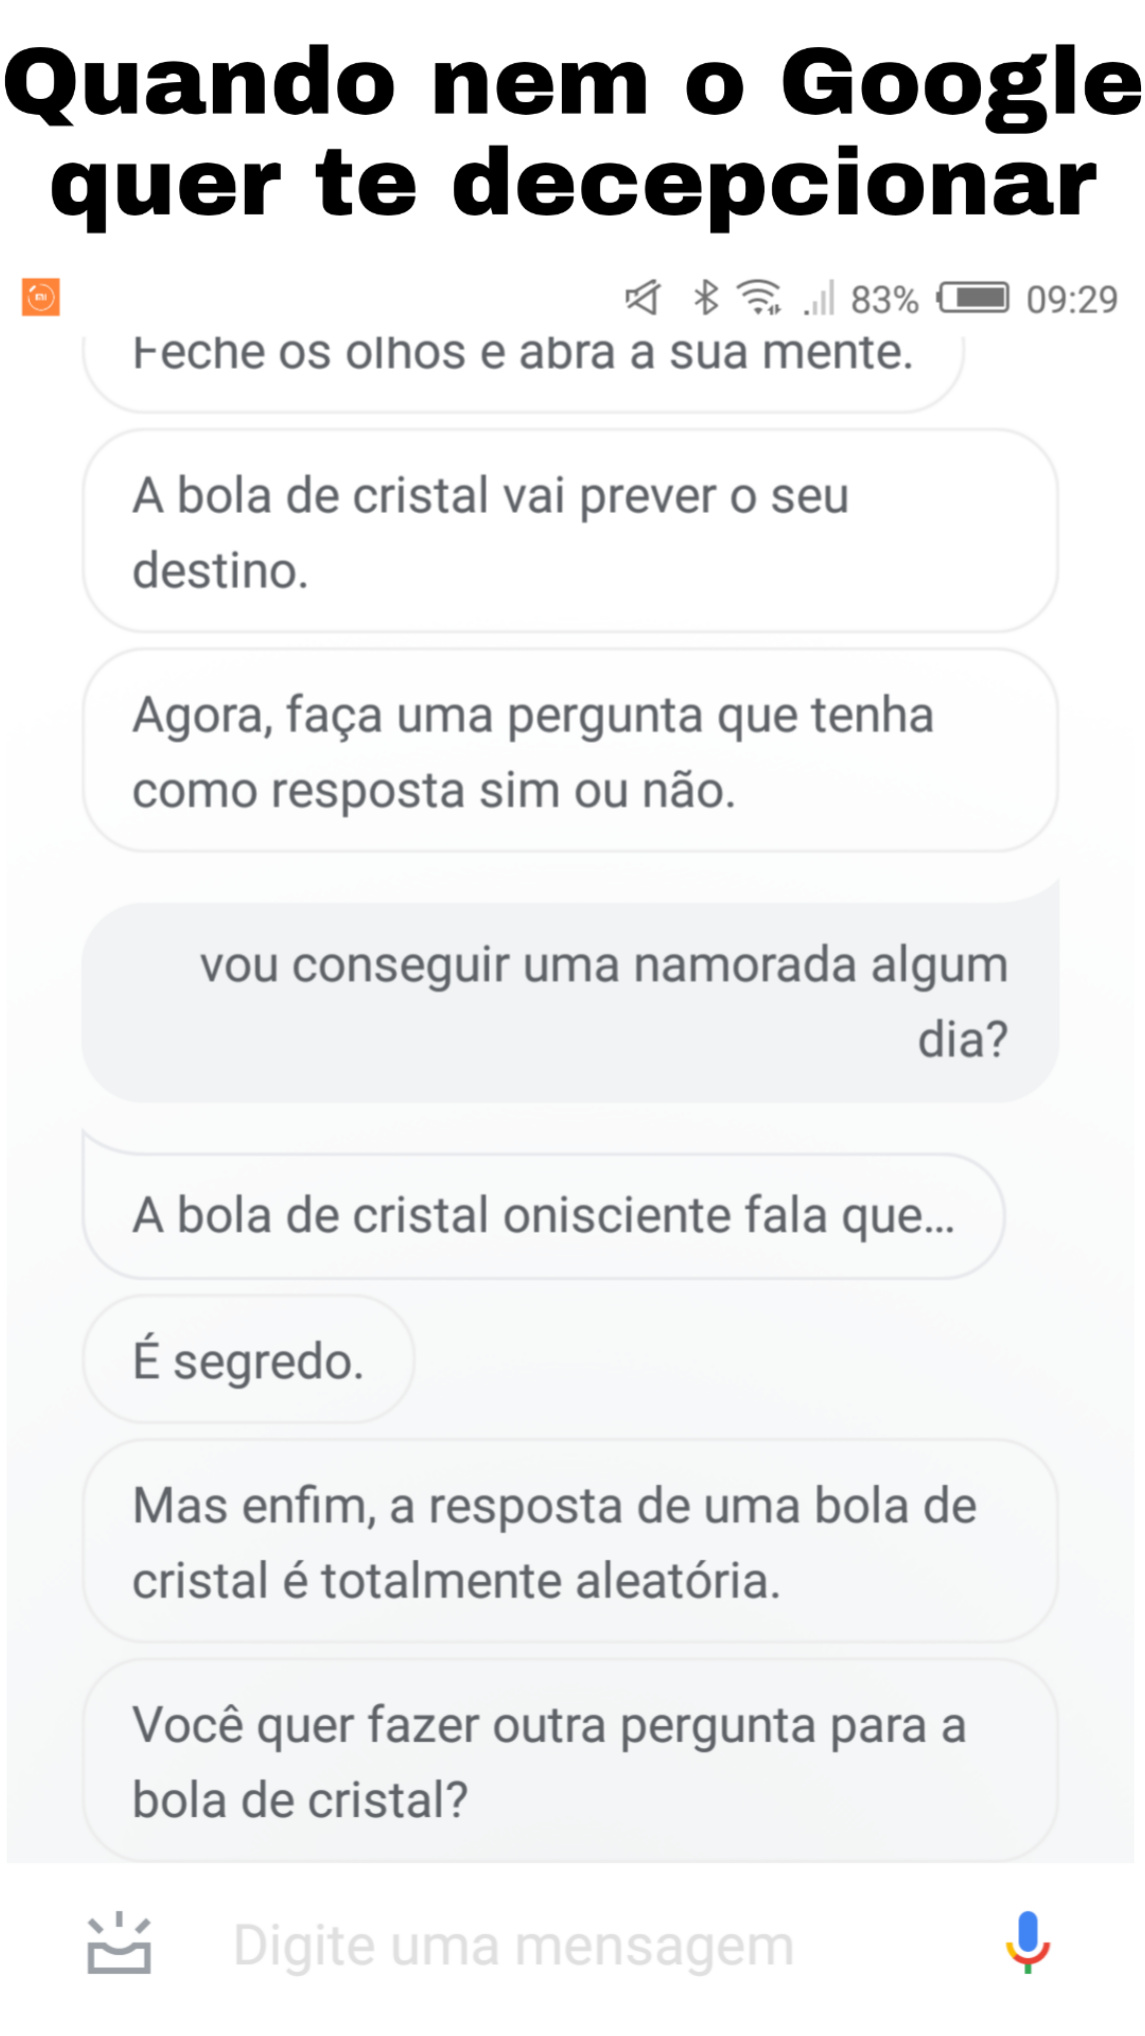Tap the Wi-Fi signal status icon

click(759, 297)
